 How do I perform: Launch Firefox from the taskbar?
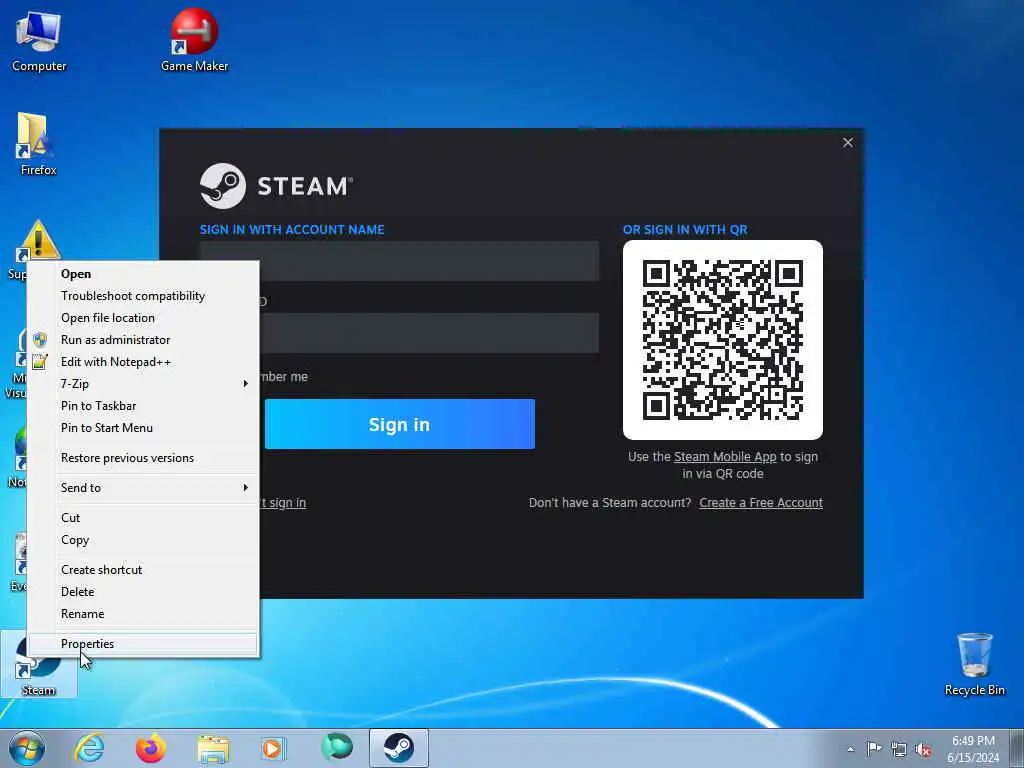pos(150,748)
